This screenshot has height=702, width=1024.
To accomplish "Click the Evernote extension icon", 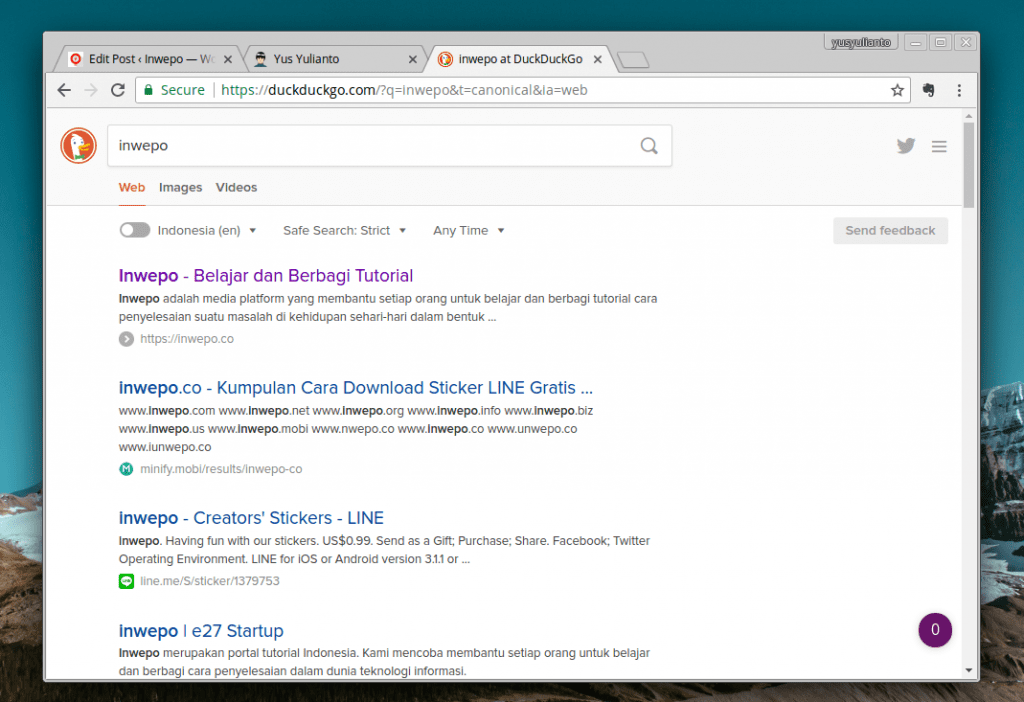I will click(929, 90).
